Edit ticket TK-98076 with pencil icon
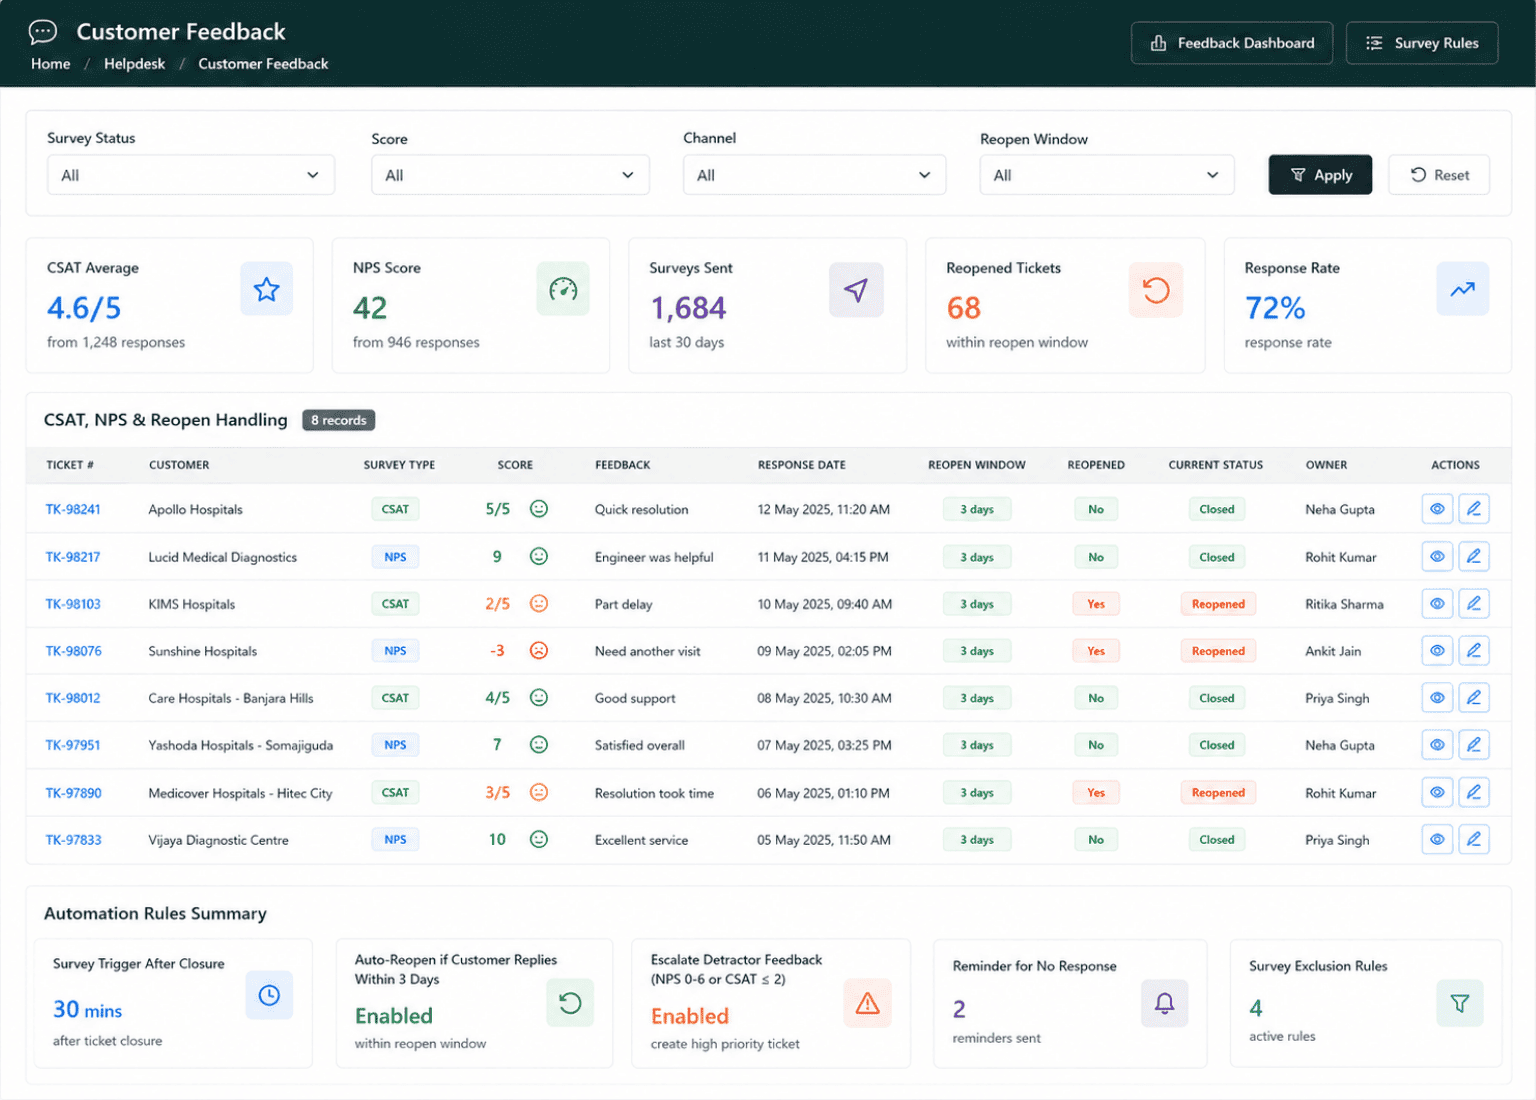The width and height of the screenshot is (1536, 1100). 1474,651
